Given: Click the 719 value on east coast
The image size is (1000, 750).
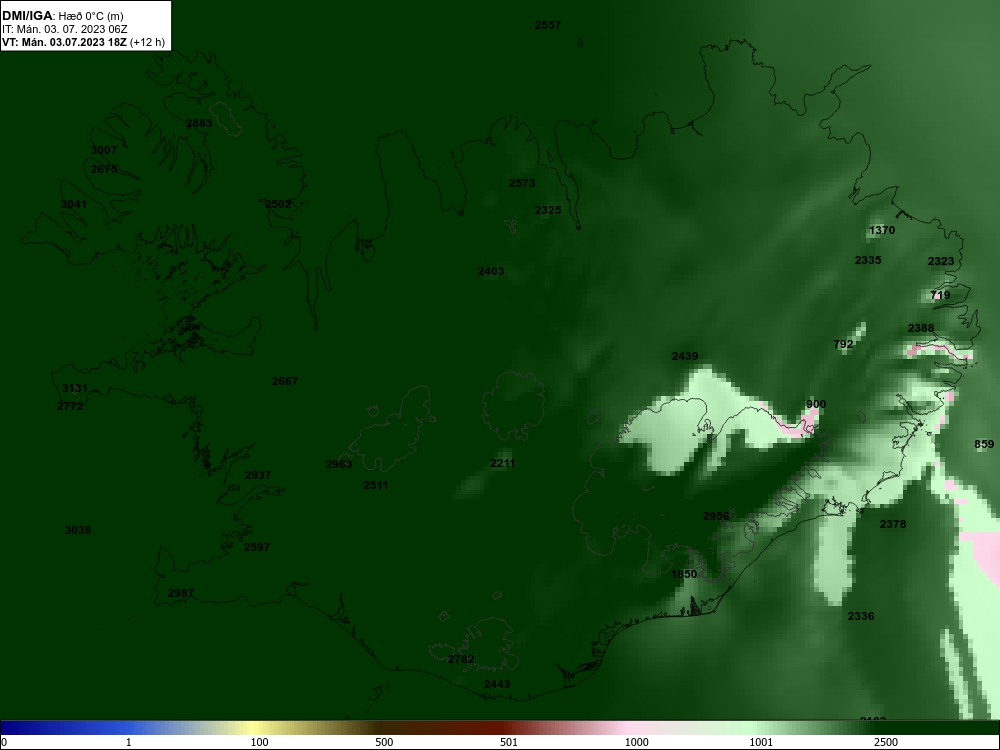Looking at the screenshot, I should [940, 295].
